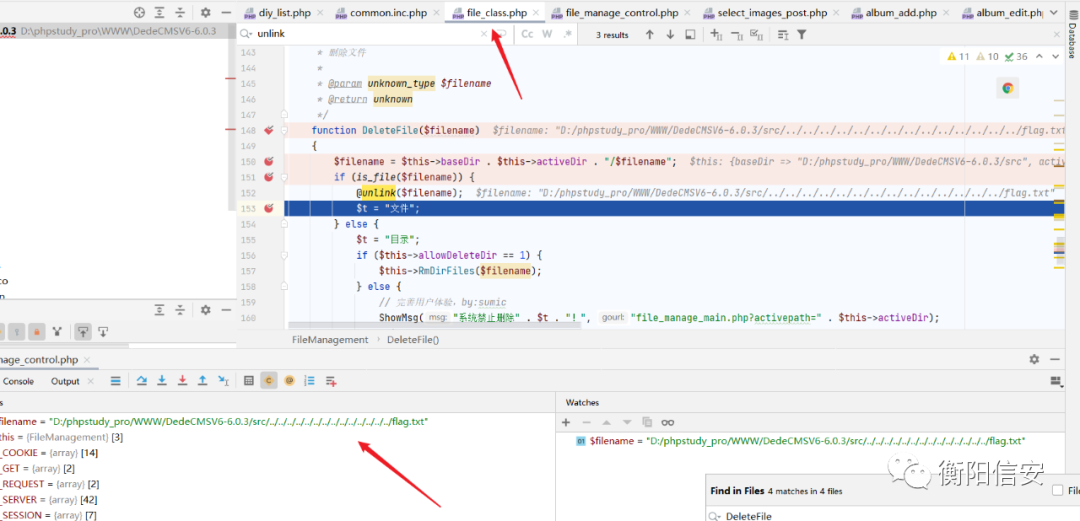This screenshot has width=1080, height=521.
Task: Clear the unlink search text
Action: (x=484, y=34)
